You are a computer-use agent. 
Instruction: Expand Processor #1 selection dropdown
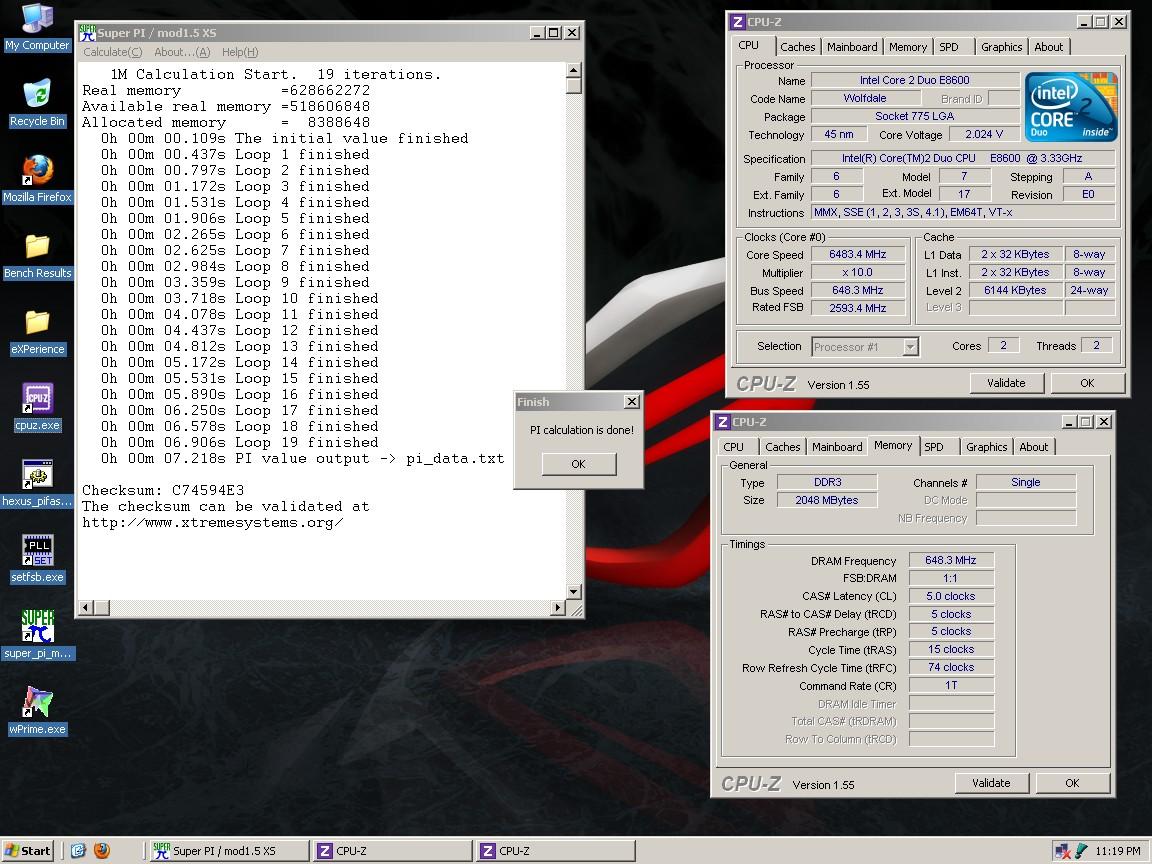coord(910,347)
